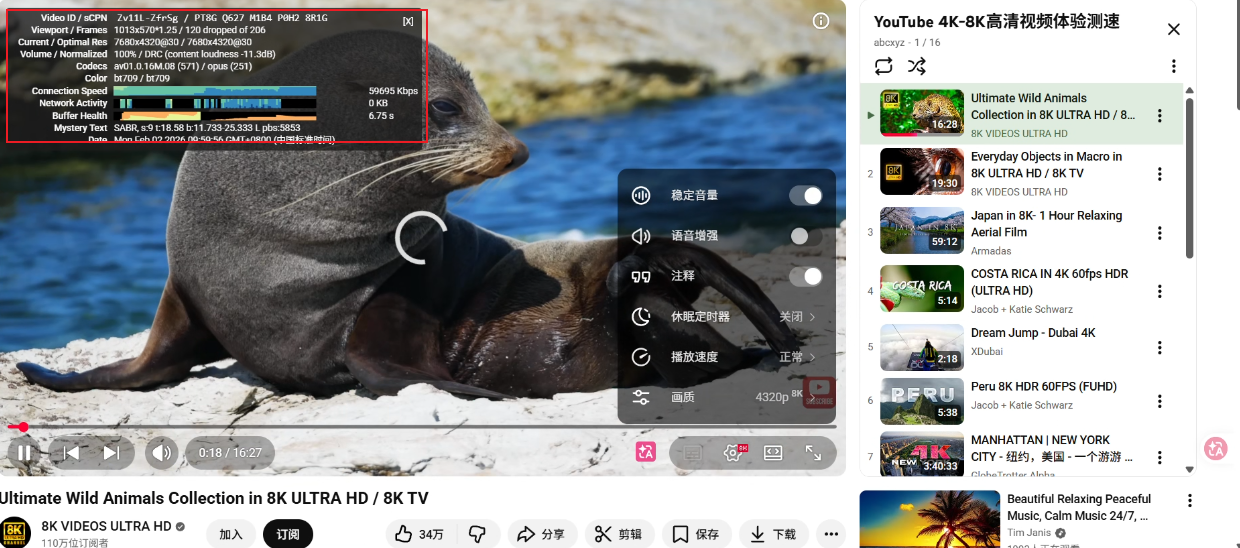Click the 下载 download button

[x=774, y=534]
